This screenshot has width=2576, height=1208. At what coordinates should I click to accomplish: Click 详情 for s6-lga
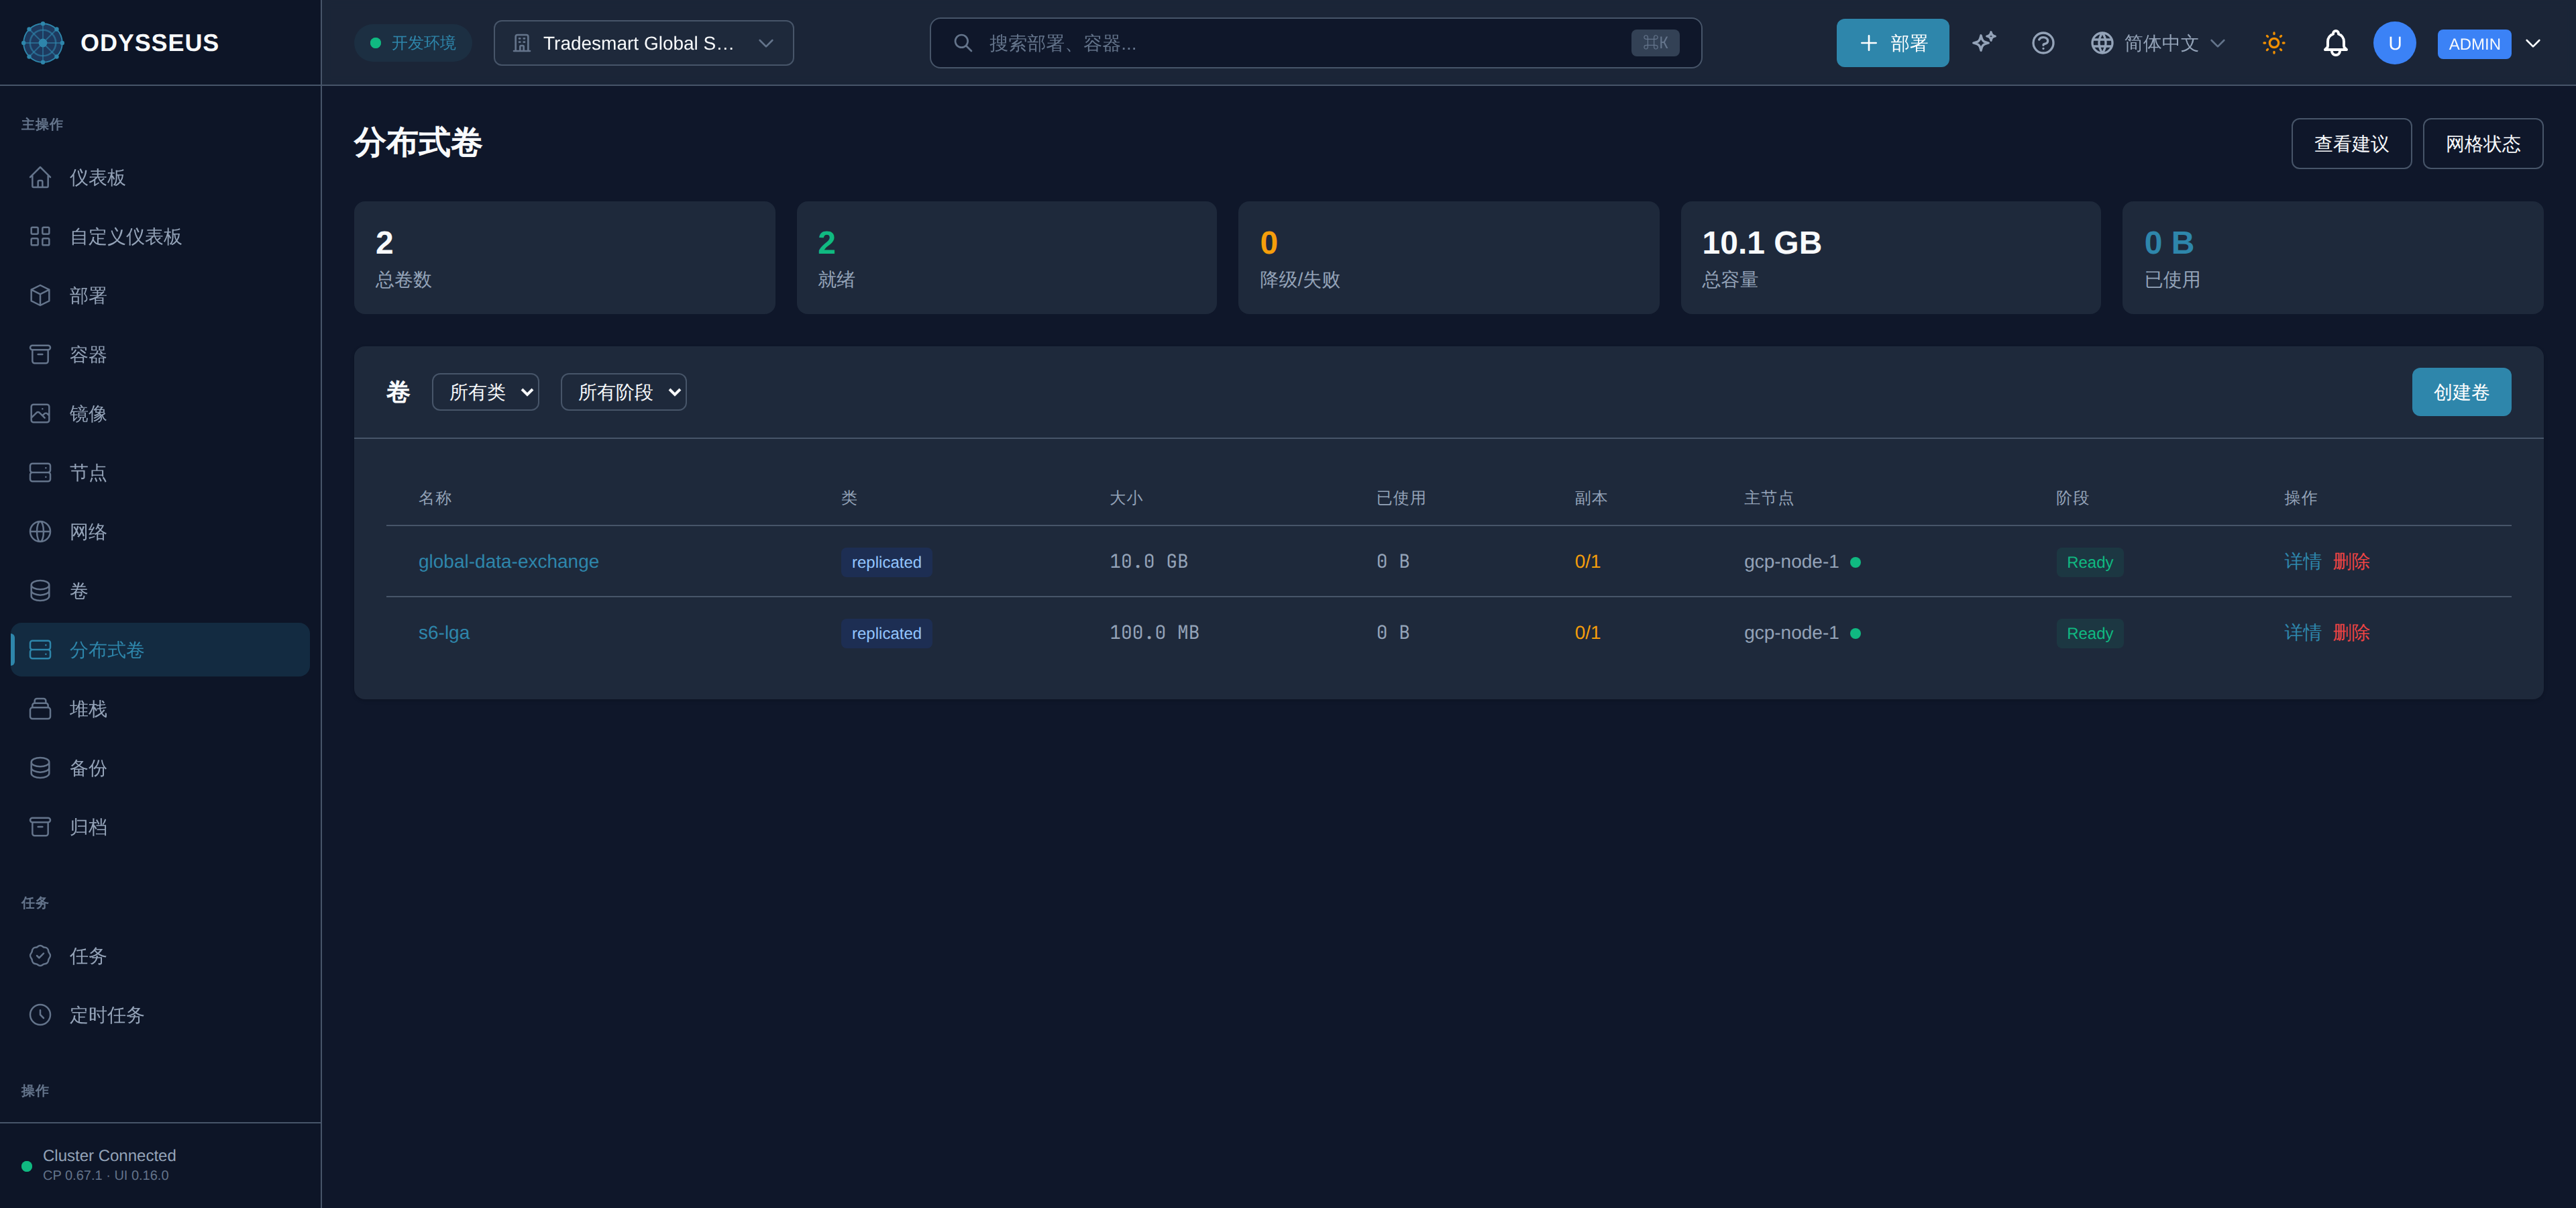click(2302, 632)
